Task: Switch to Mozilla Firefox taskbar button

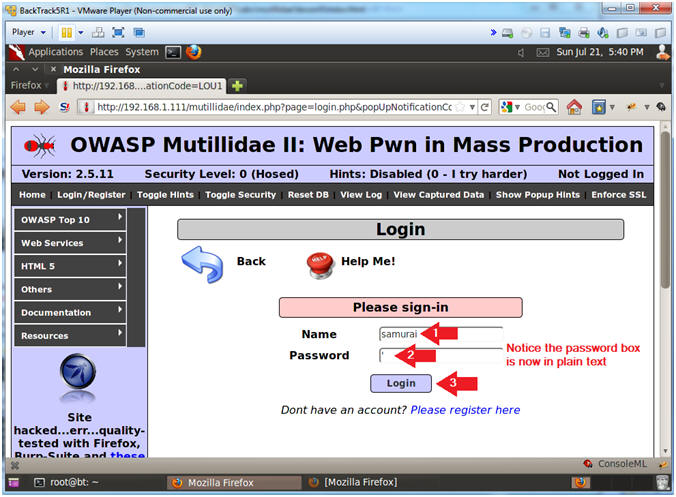Action: pos(234,483)
